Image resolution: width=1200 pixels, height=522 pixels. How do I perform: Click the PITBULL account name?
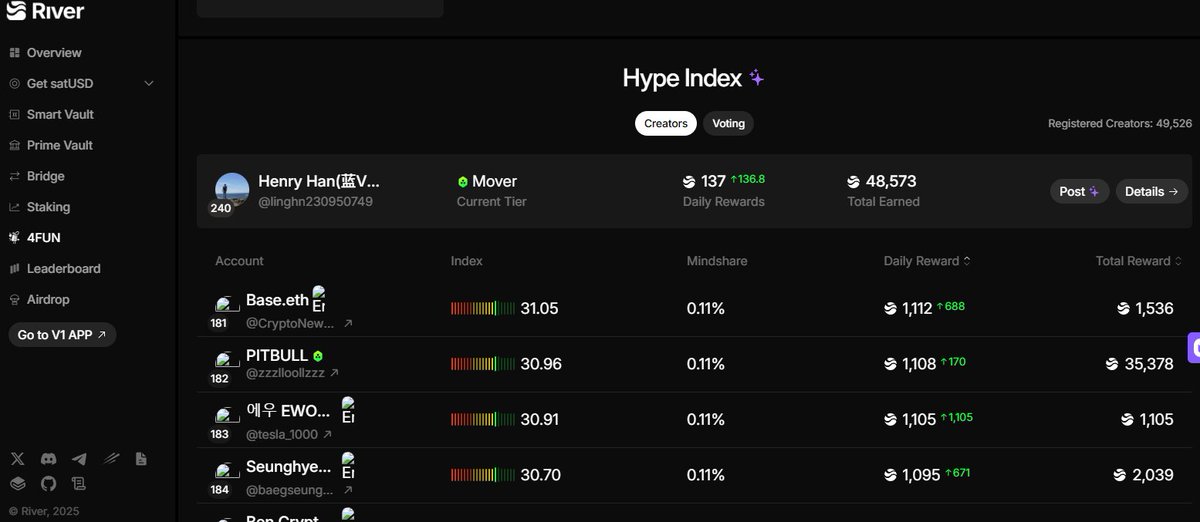point(277,356)
